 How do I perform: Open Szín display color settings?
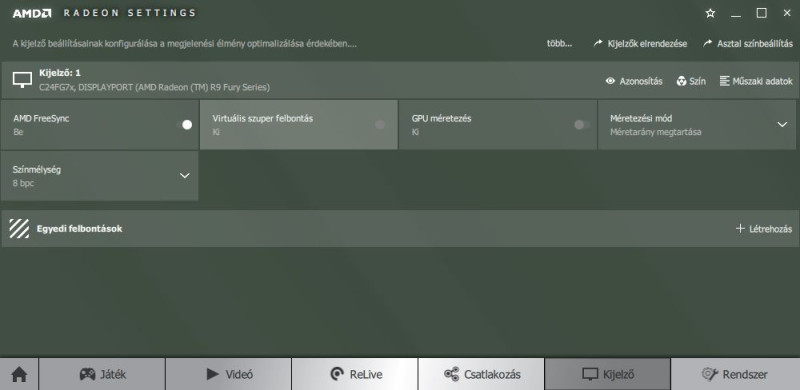click(697, 81)
